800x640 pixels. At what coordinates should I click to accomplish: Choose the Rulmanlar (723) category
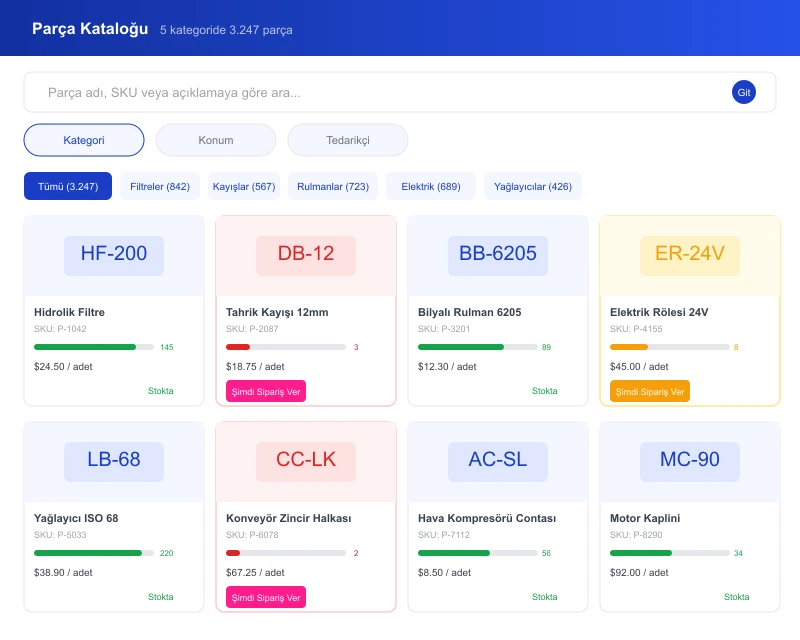[x=333, y=186]
